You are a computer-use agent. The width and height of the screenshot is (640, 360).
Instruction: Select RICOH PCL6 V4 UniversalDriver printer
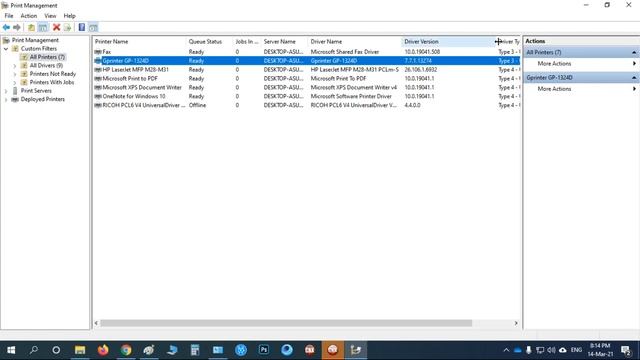click(144, 105)
